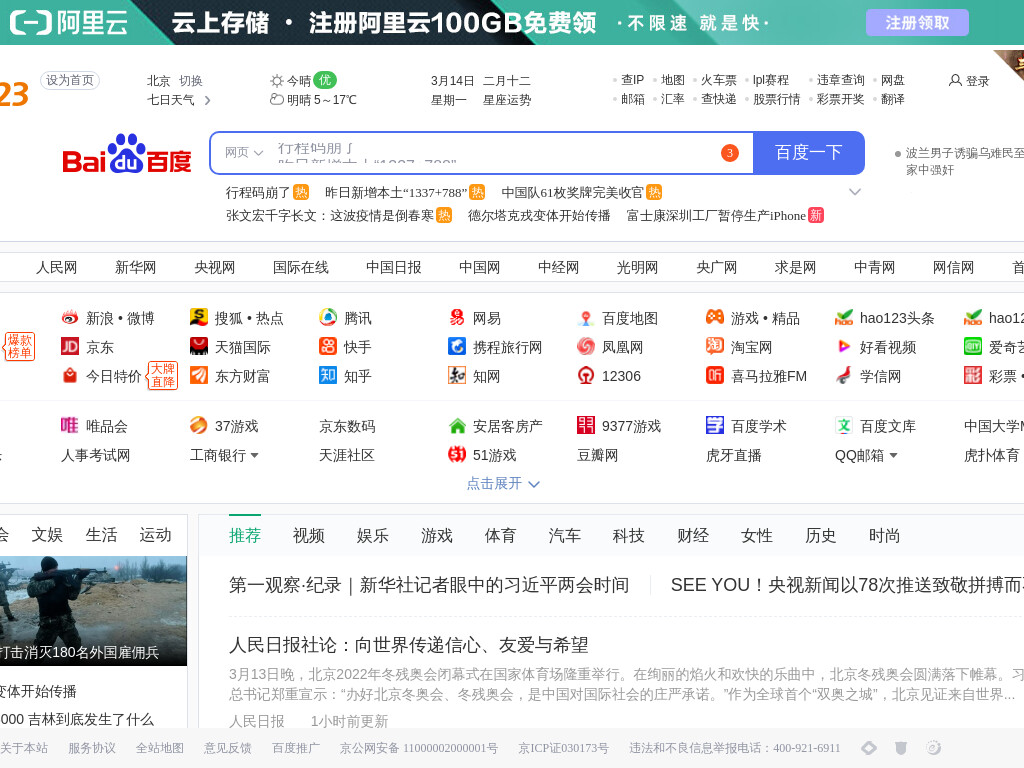Image resolution: width=1024 pixels, height=768 pixels.
Task: Open the Tencent penguin icon
Action: [x=328, y=317]
